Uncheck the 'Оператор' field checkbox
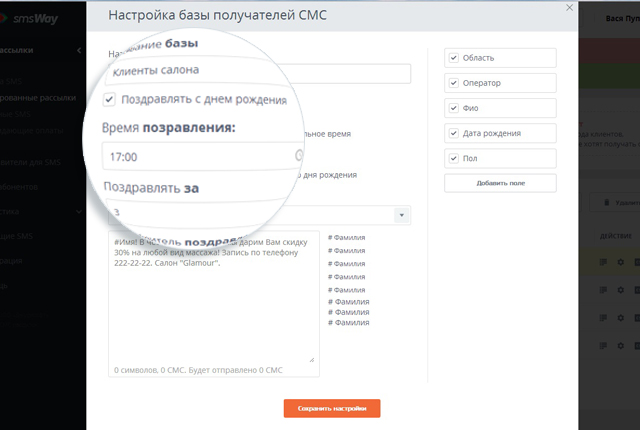Viewport: 640px width, 430px height. pyautogui.click(x=453, y=83)
